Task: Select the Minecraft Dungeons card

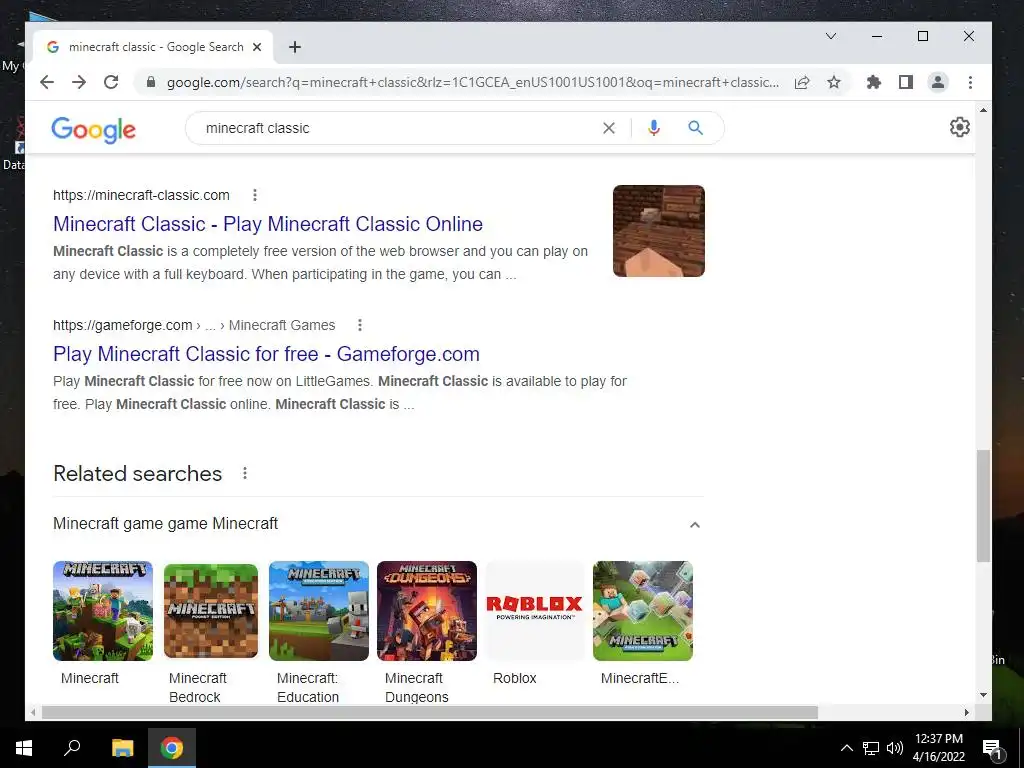Action: [x=426, y=632]
